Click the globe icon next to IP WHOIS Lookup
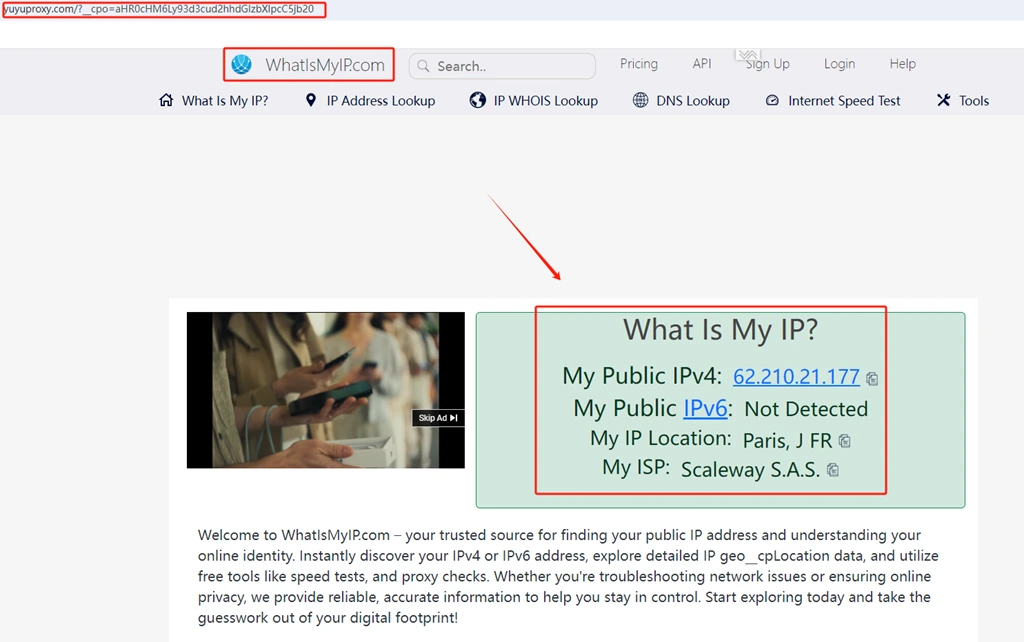Screen dimensions: 1024x642 pos(478,100)
